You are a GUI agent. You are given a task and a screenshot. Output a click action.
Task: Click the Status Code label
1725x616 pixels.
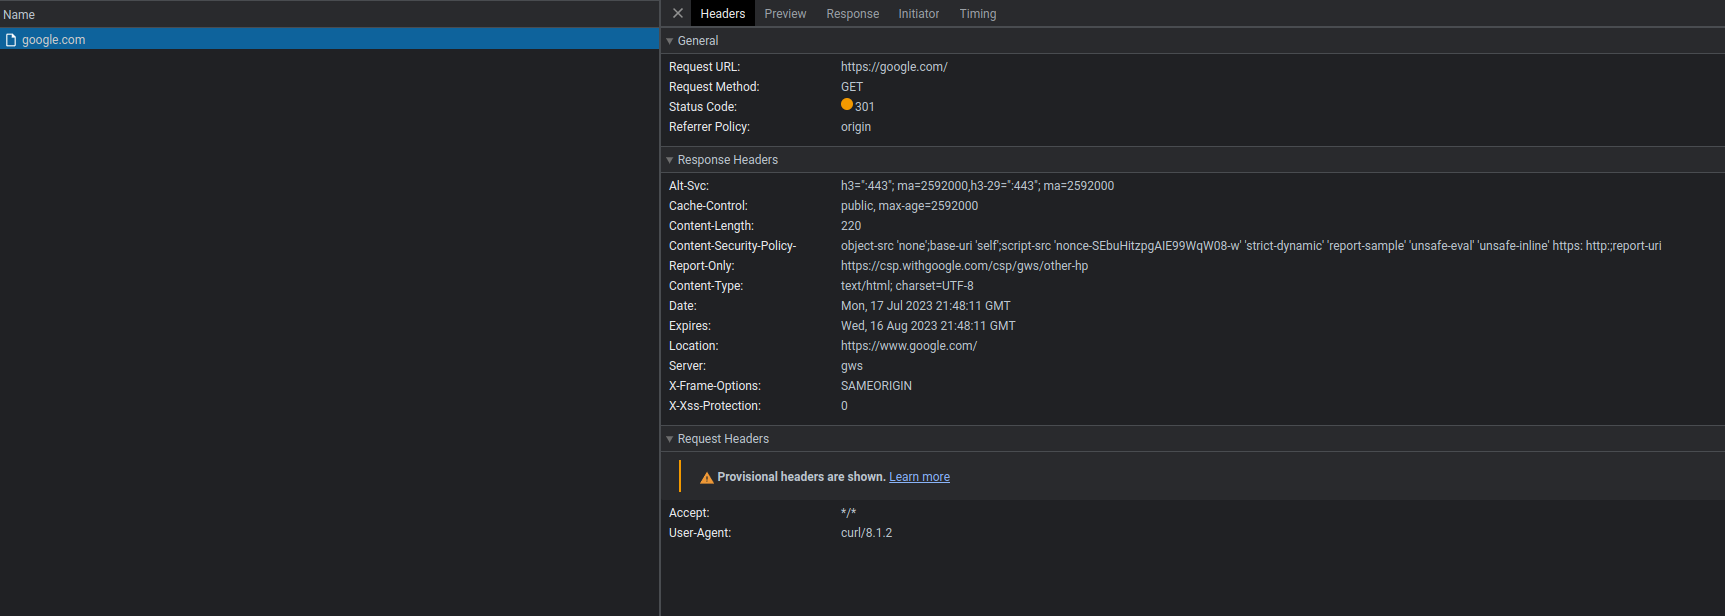(703, 107)
